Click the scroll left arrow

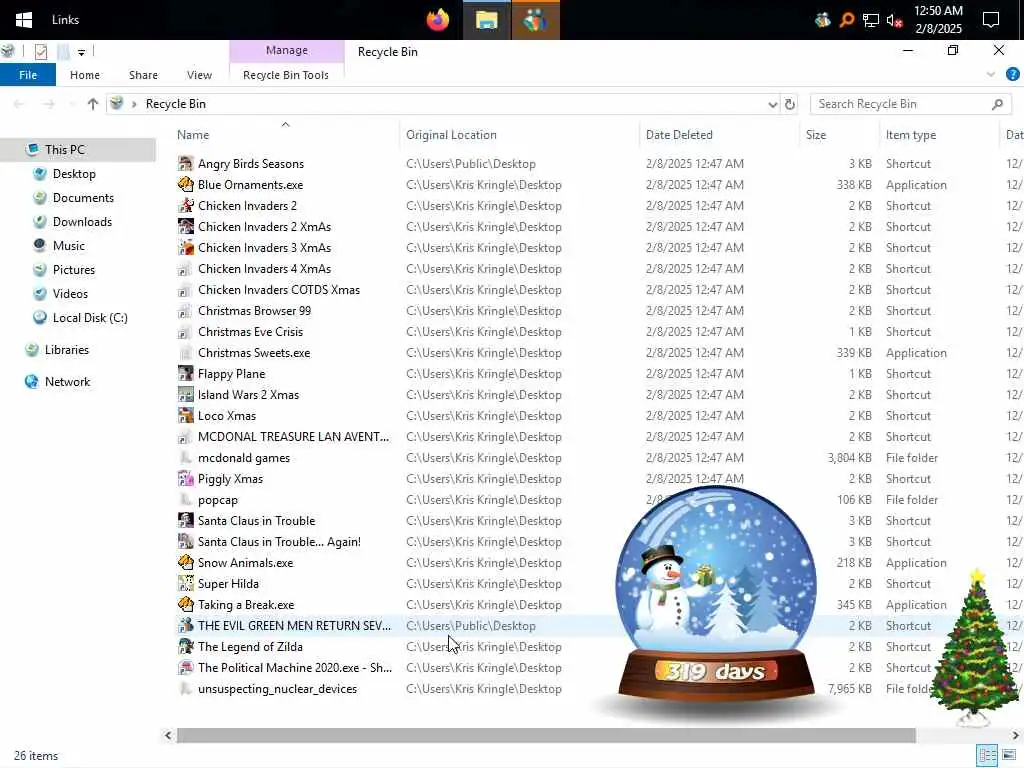168,735
